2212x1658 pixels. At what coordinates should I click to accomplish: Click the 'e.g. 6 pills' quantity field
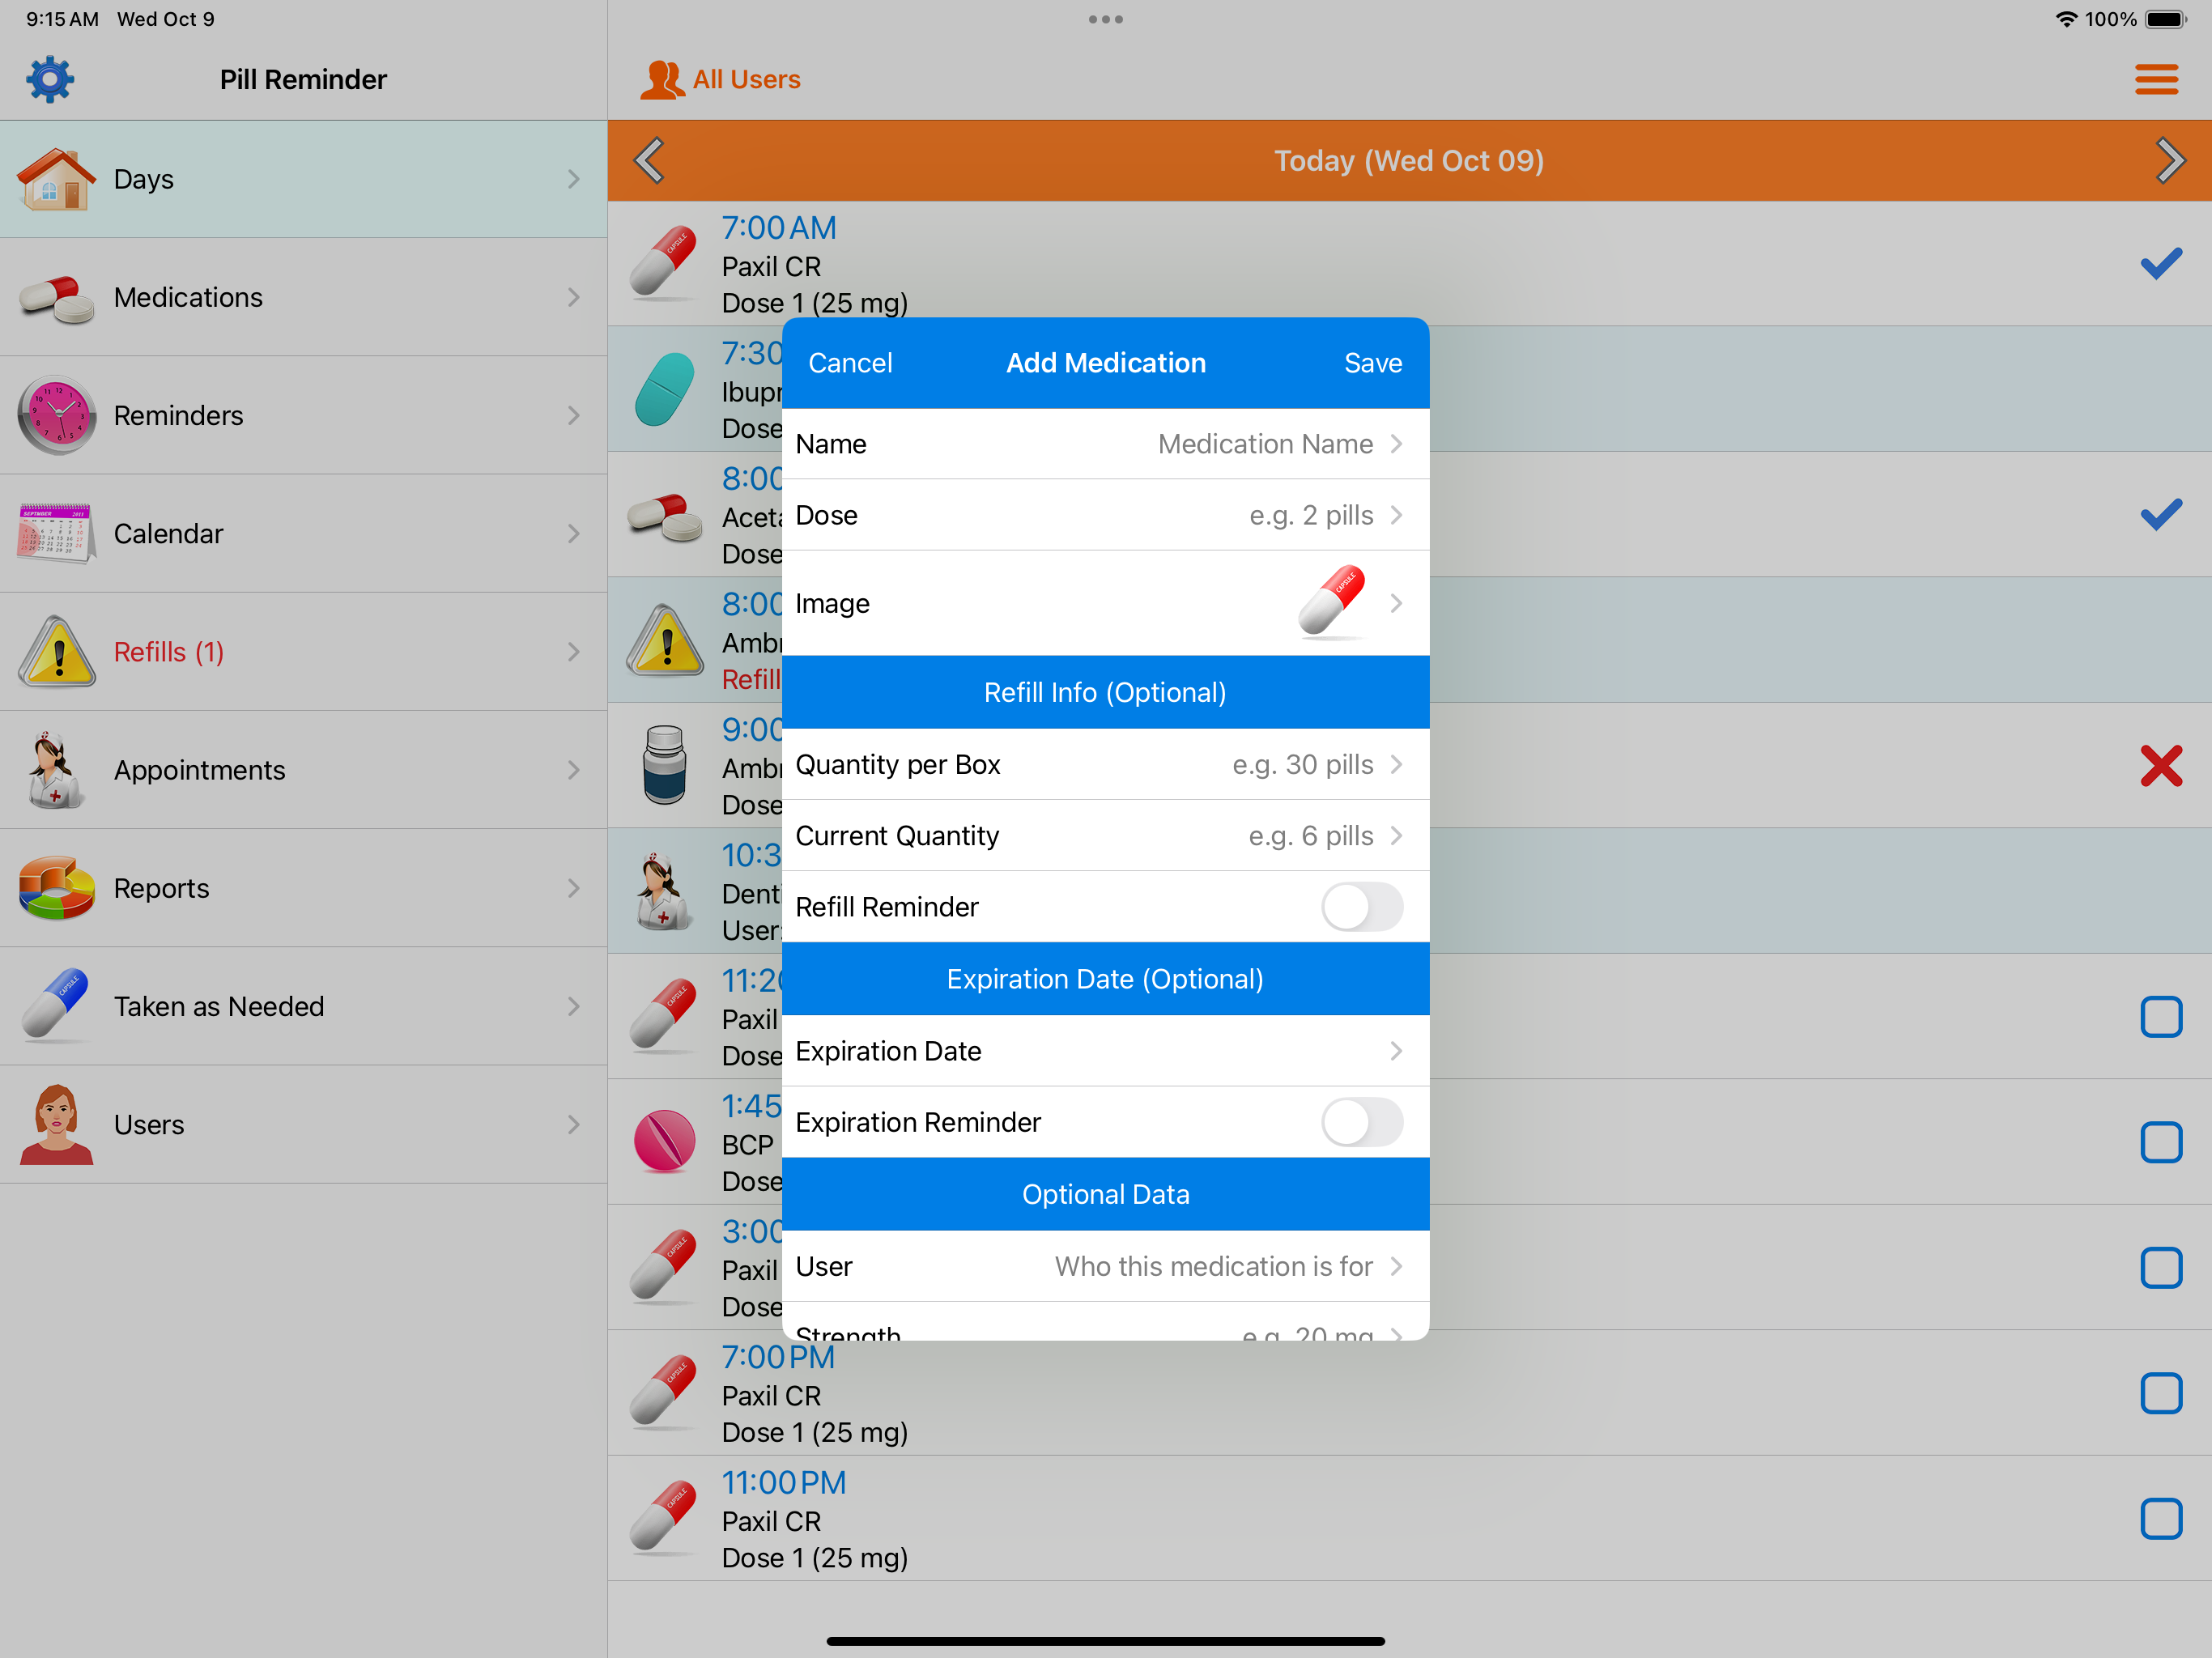[1310, 835]
